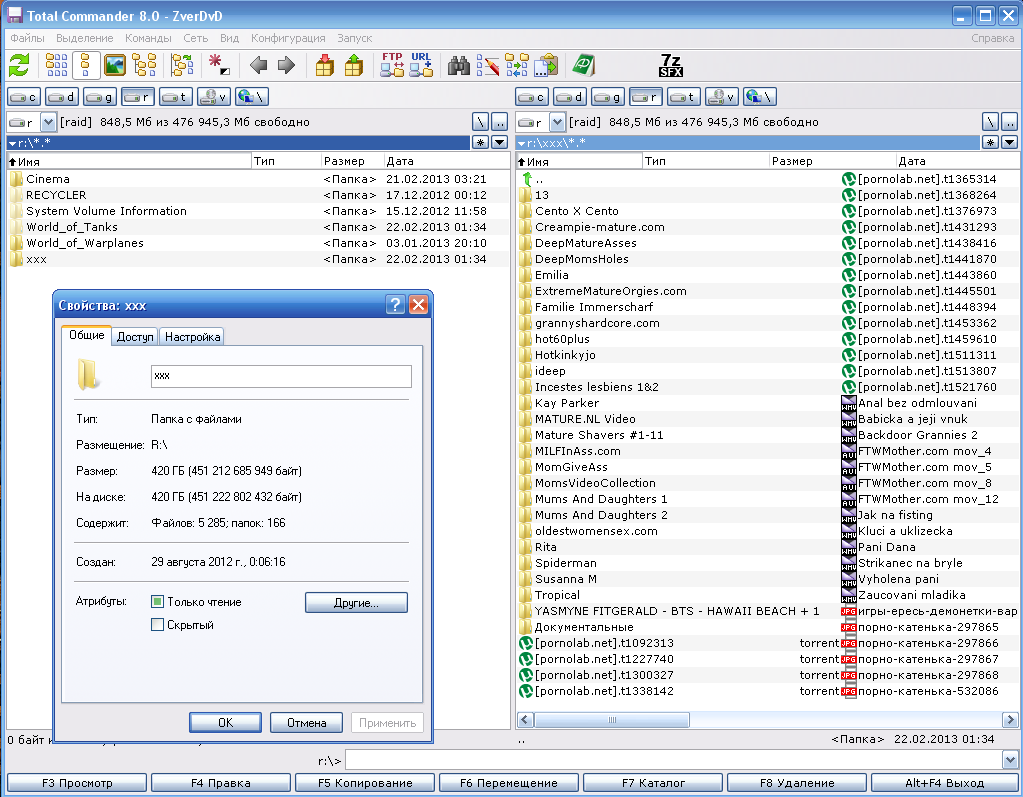This screenshot has height=797, width=1023.
Task: Open the left panel drive dropdown
Action: click(x=47, y=122)
